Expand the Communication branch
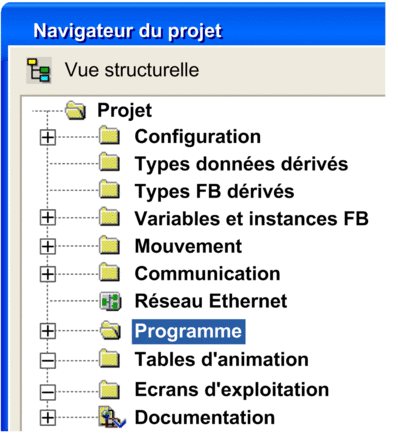This screenshot has width=398, height=437. 48,274
